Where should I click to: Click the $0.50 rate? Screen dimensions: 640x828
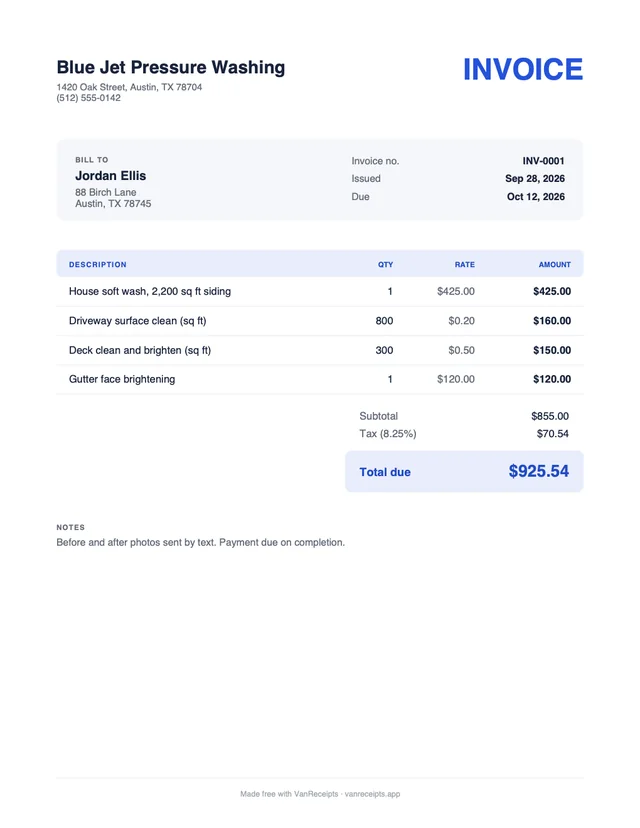[x=462, y=351]
